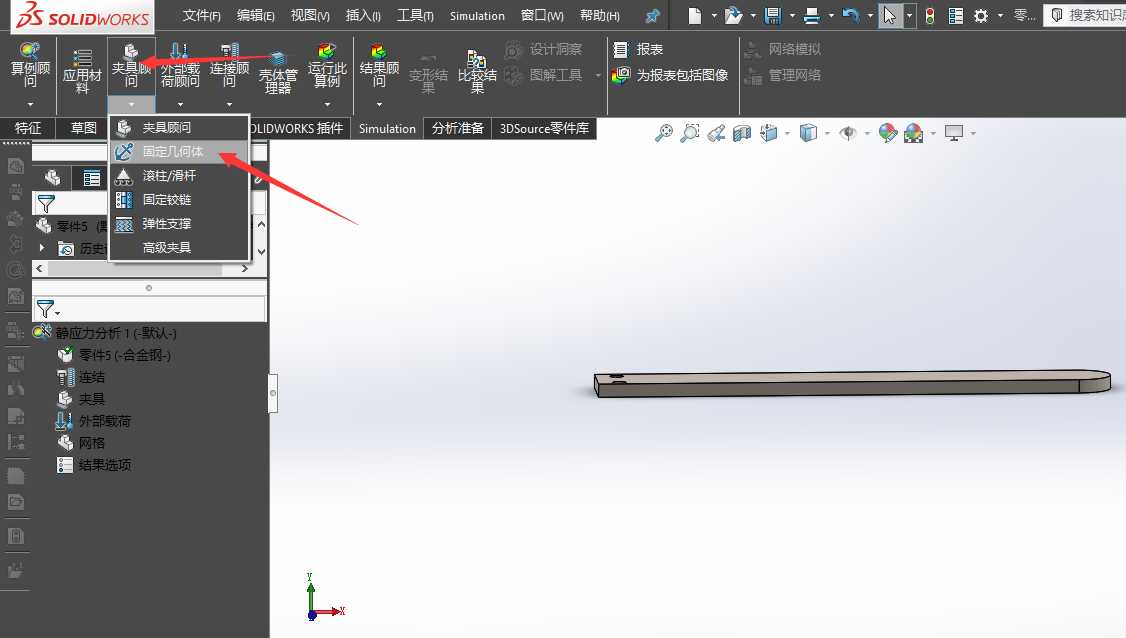The height and width of the screenshot is (638, 1126).
Task: Select 固定铰链 fixed hinge option
Action: click(x=179, y=200)
